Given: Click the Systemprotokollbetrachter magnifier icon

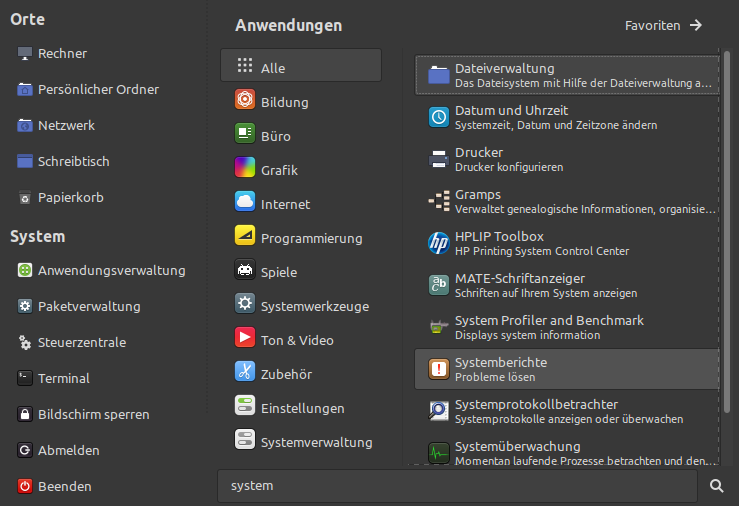Looking at the screenshot, I should coord(439,411).
